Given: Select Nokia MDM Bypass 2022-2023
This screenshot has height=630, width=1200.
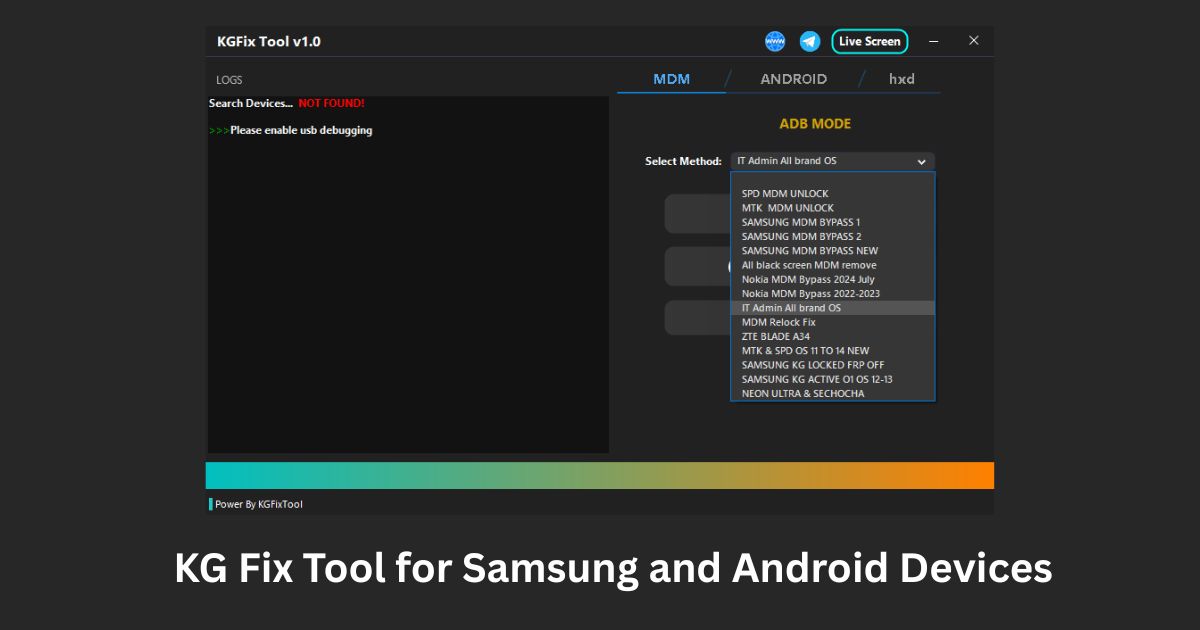Looking at the screenshot, I should click(x=833, y=294).
